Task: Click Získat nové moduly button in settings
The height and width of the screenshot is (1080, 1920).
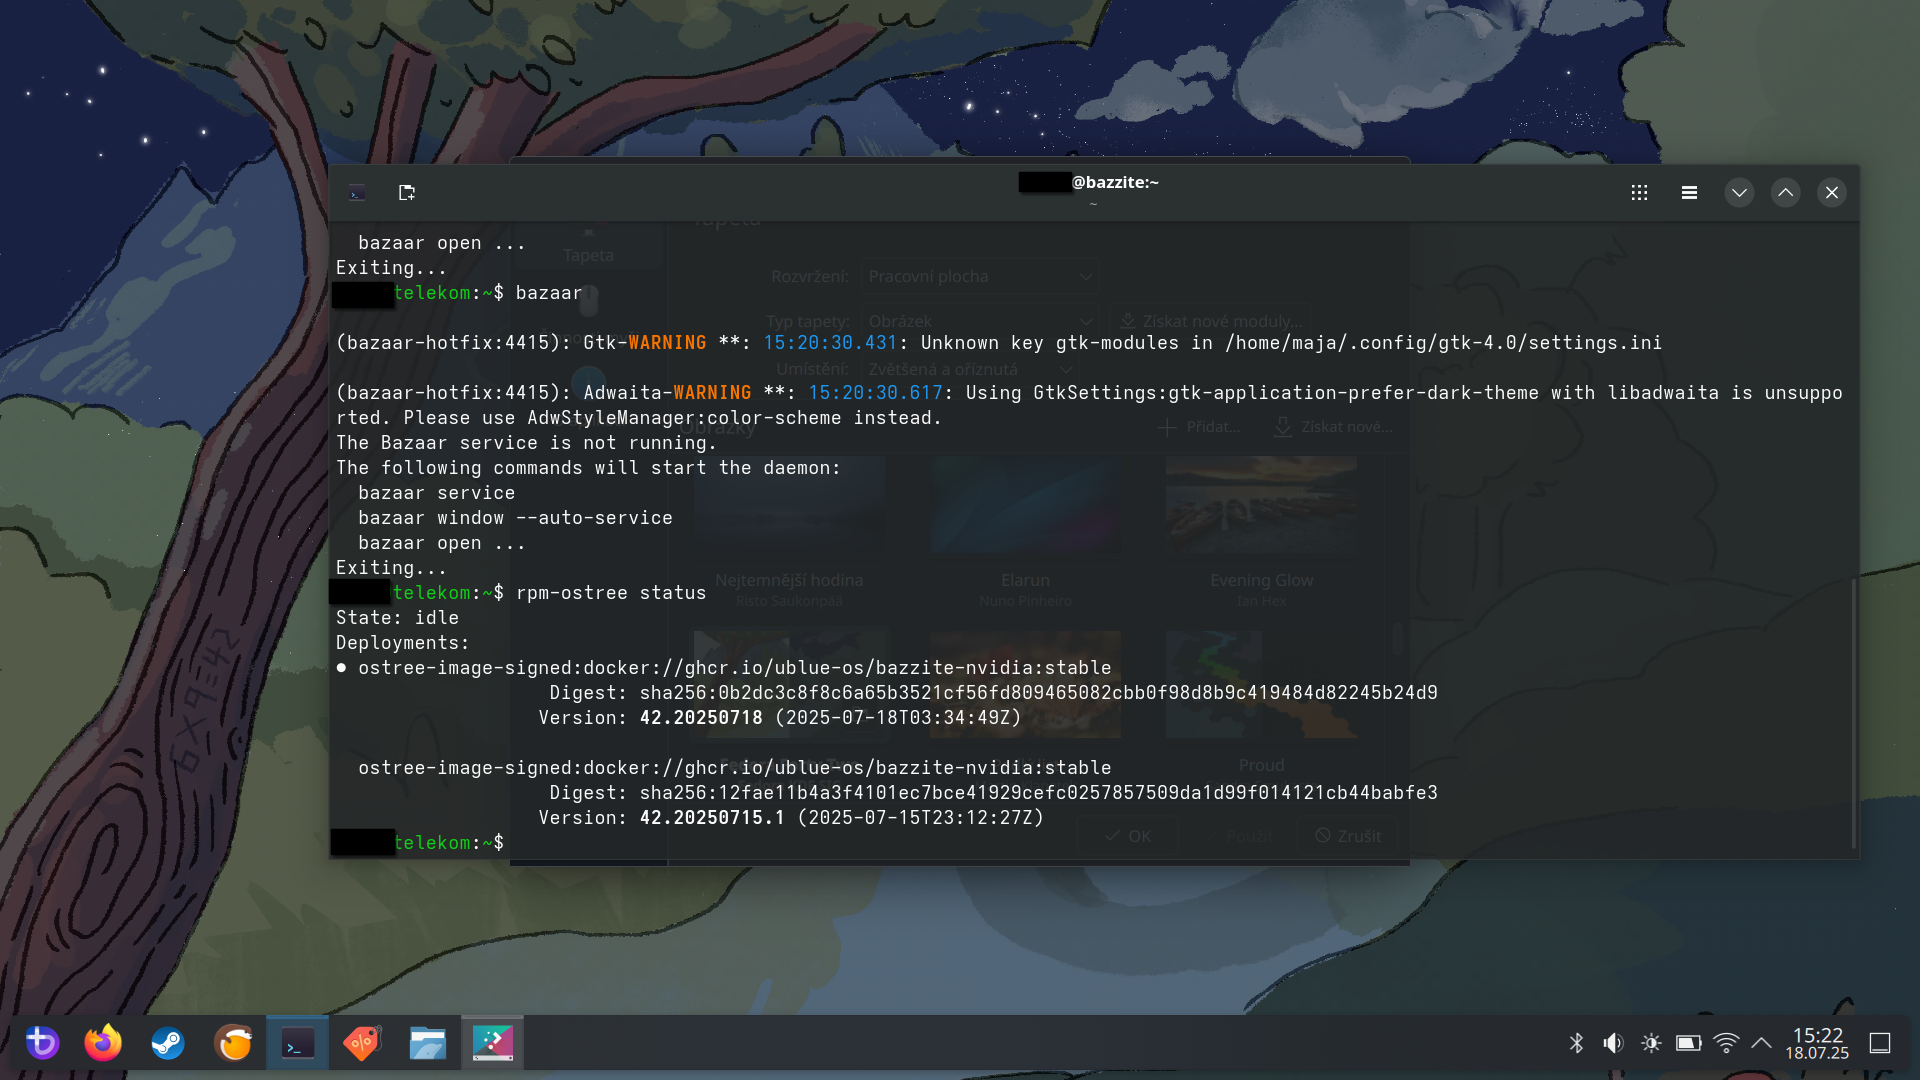Action: click(x=1211, y=321)
